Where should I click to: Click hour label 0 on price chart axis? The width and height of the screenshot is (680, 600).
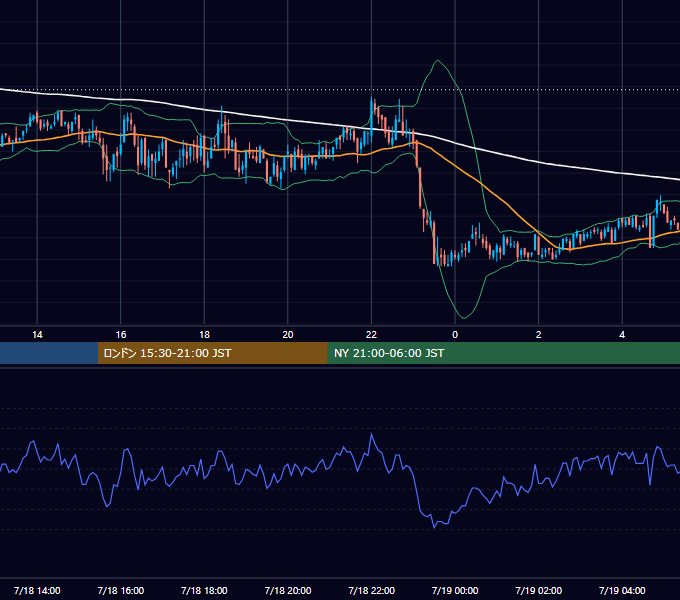click(x=455, y=335)
